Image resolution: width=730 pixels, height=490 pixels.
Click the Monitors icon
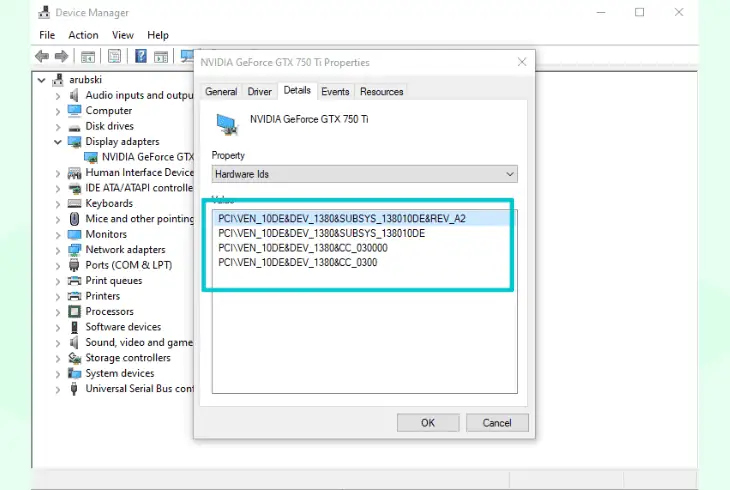74,234
